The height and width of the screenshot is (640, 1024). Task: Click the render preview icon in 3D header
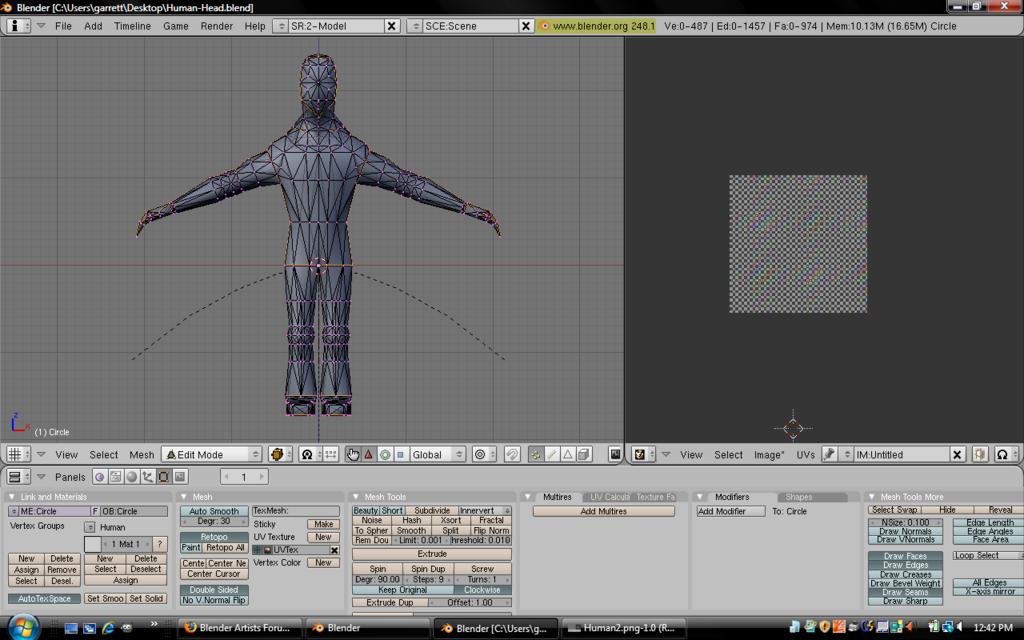615,455
